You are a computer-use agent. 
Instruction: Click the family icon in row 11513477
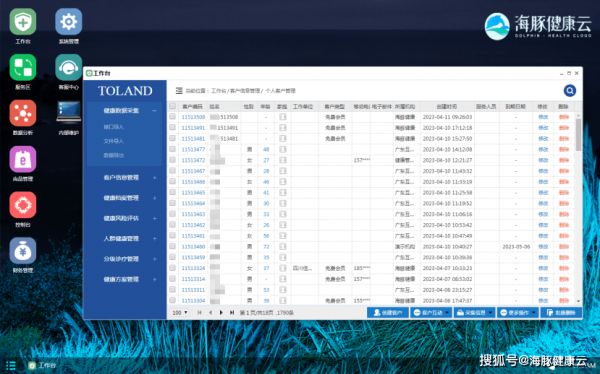click(282, 149)
